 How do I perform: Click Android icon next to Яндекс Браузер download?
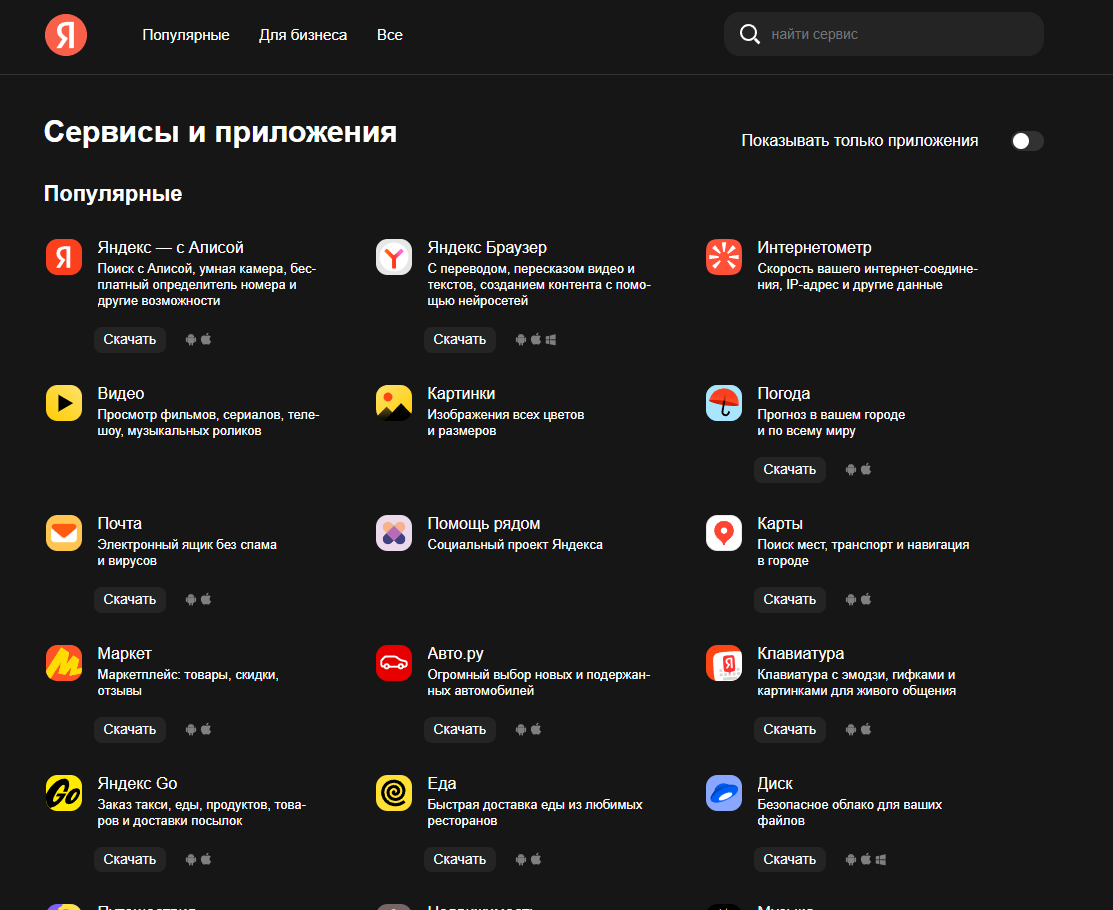[x=521, y=339]
